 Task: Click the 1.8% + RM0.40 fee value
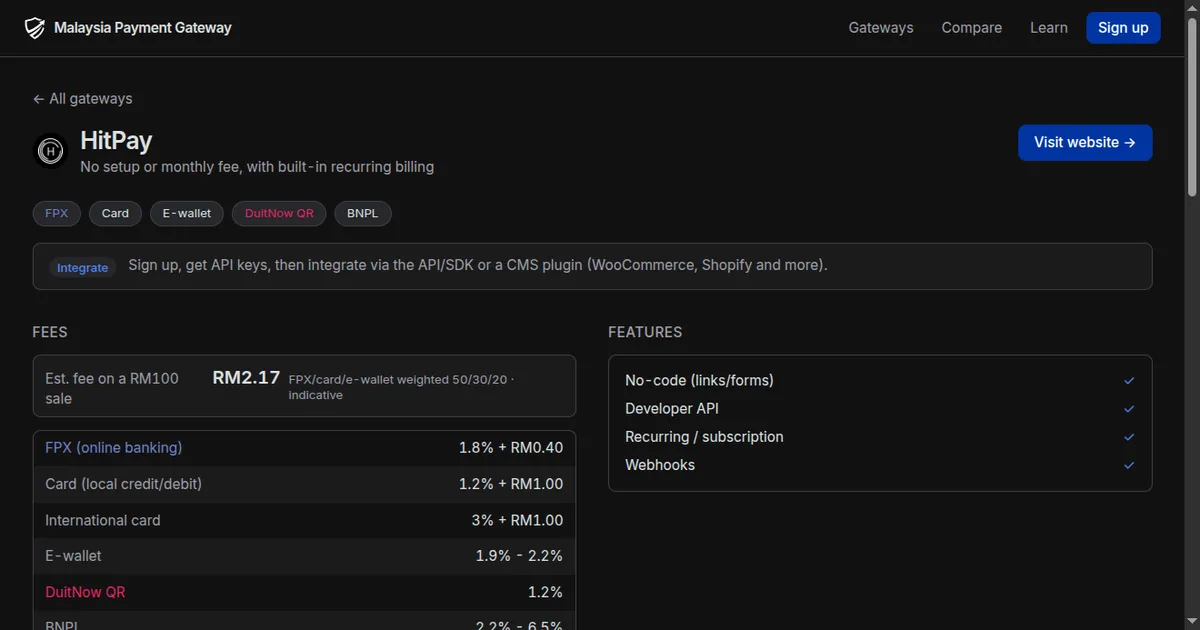pos(511,448)
